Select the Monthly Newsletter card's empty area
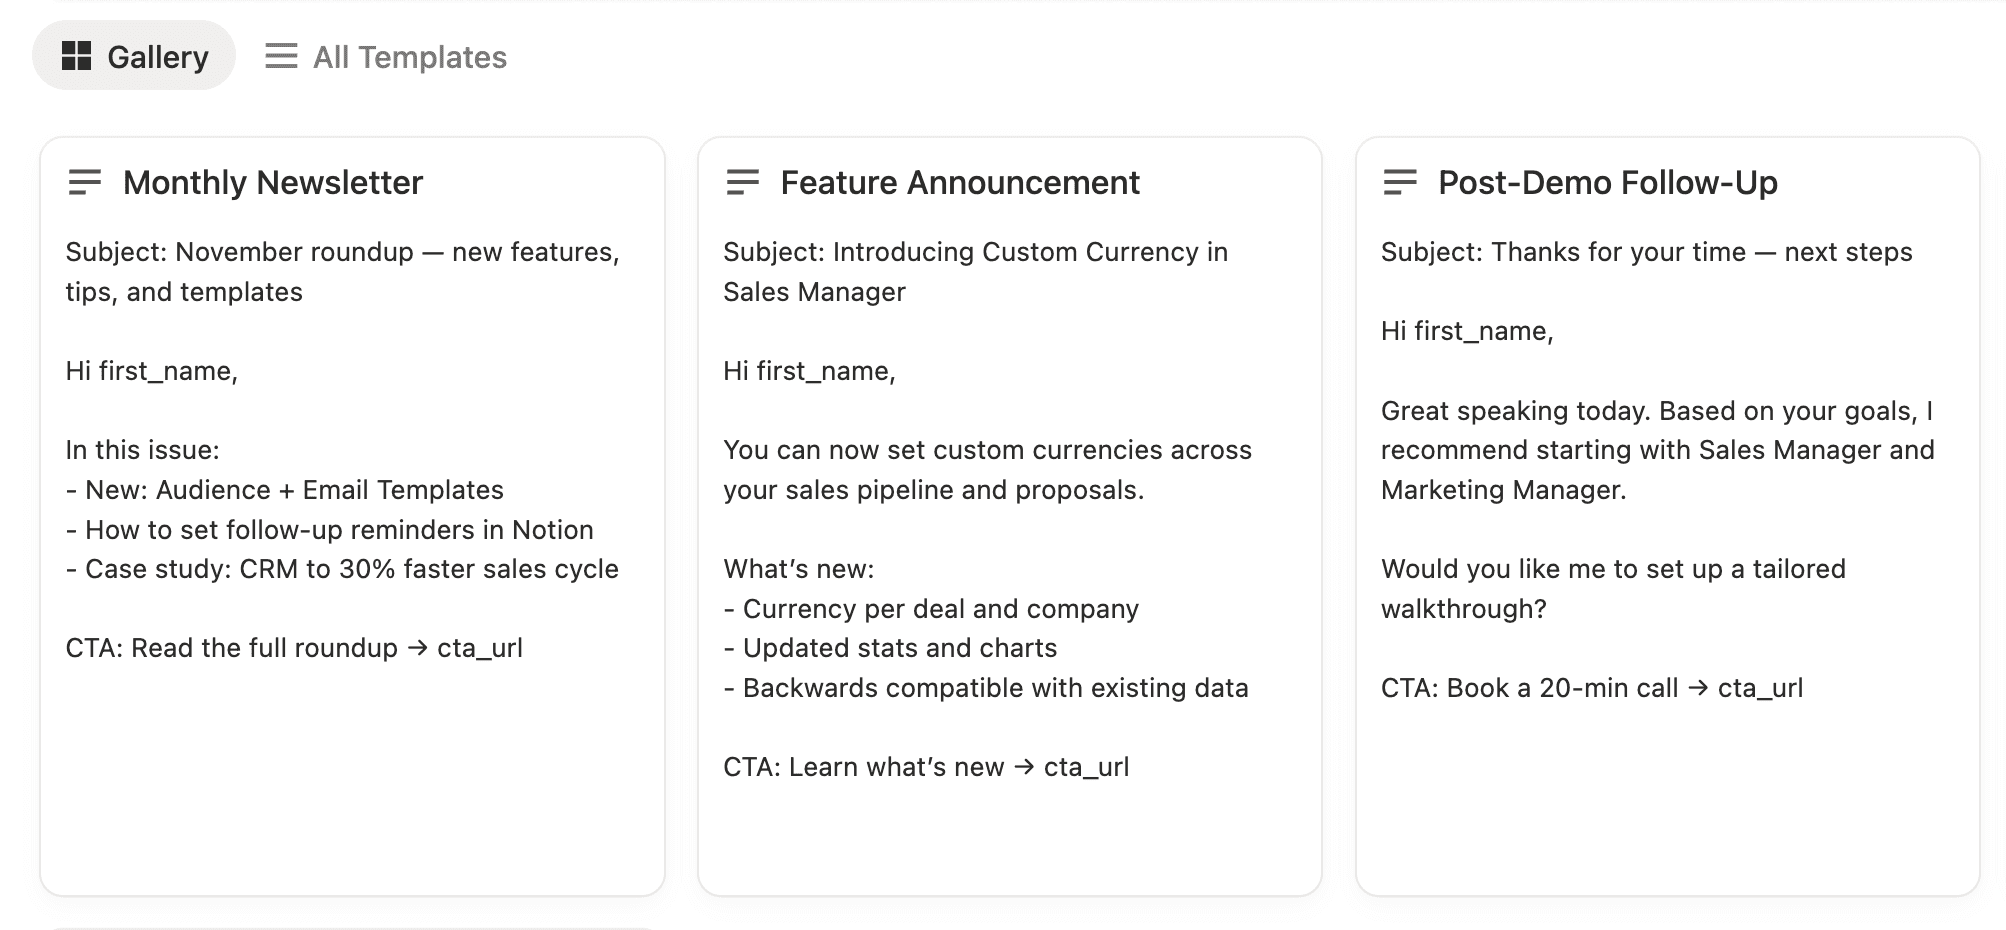The width and height of the screenshot is (2006, 930). point(352,780)
